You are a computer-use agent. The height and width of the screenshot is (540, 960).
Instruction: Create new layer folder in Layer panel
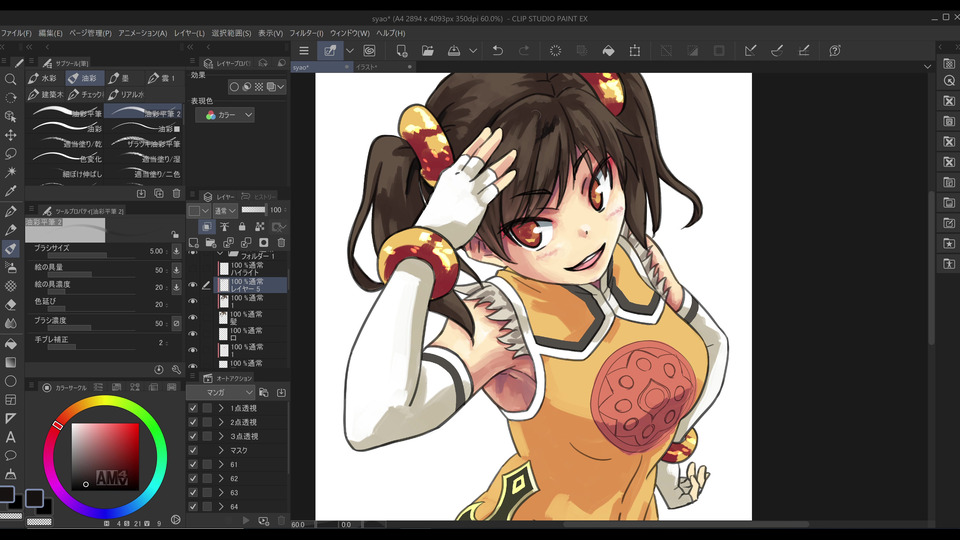pos(211,242)
